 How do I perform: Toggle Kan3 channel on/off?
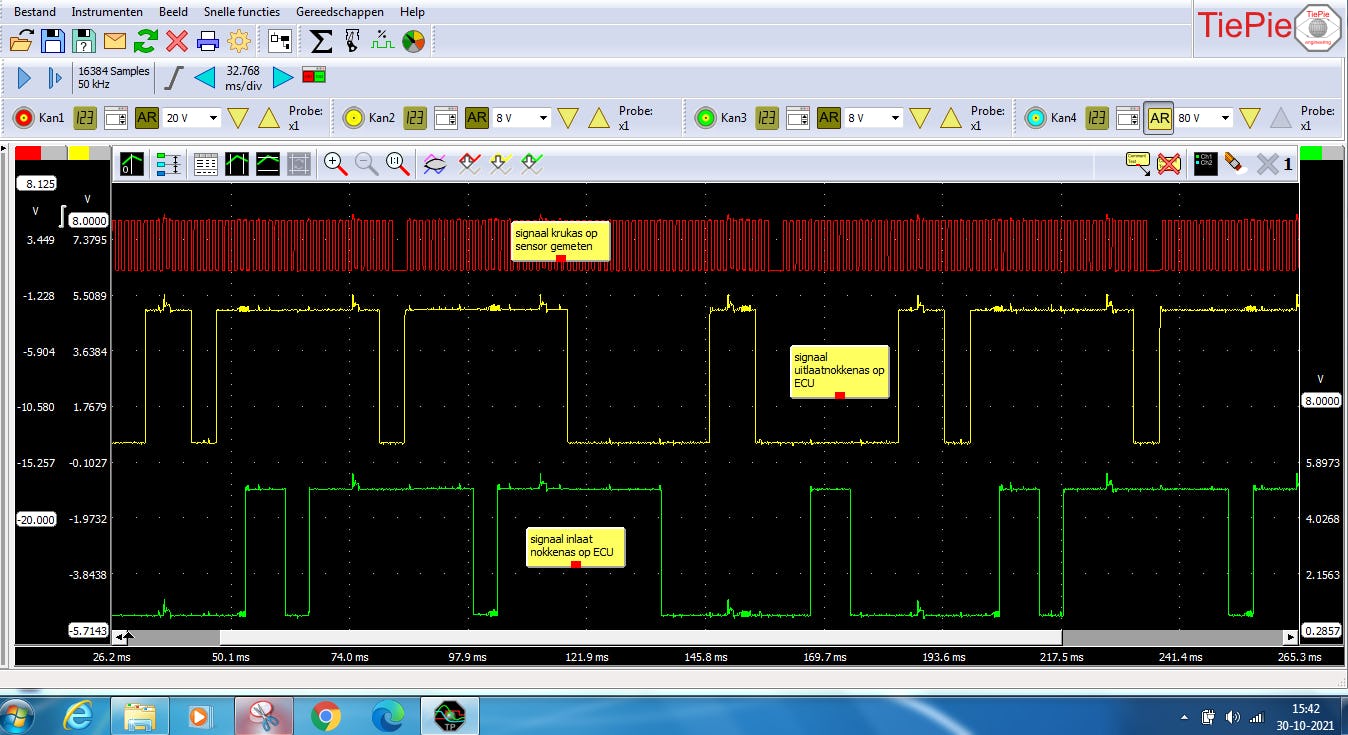pyautogui.click(x=705, y=118)
